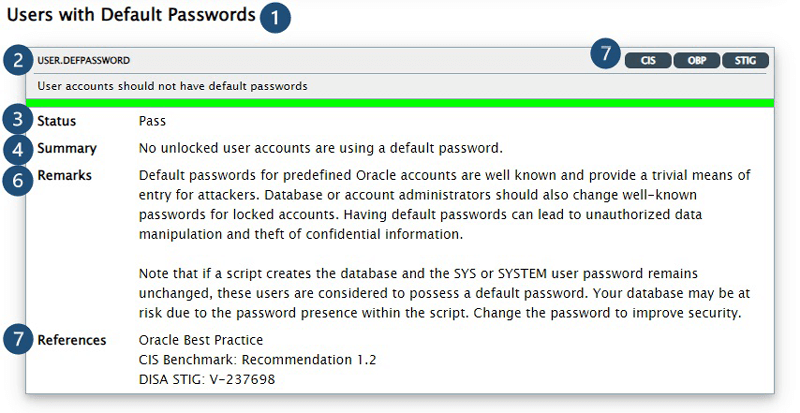Click the number 4 callout by Summary
The width and height of the screenshot is (800, 413).
point(18,149)
